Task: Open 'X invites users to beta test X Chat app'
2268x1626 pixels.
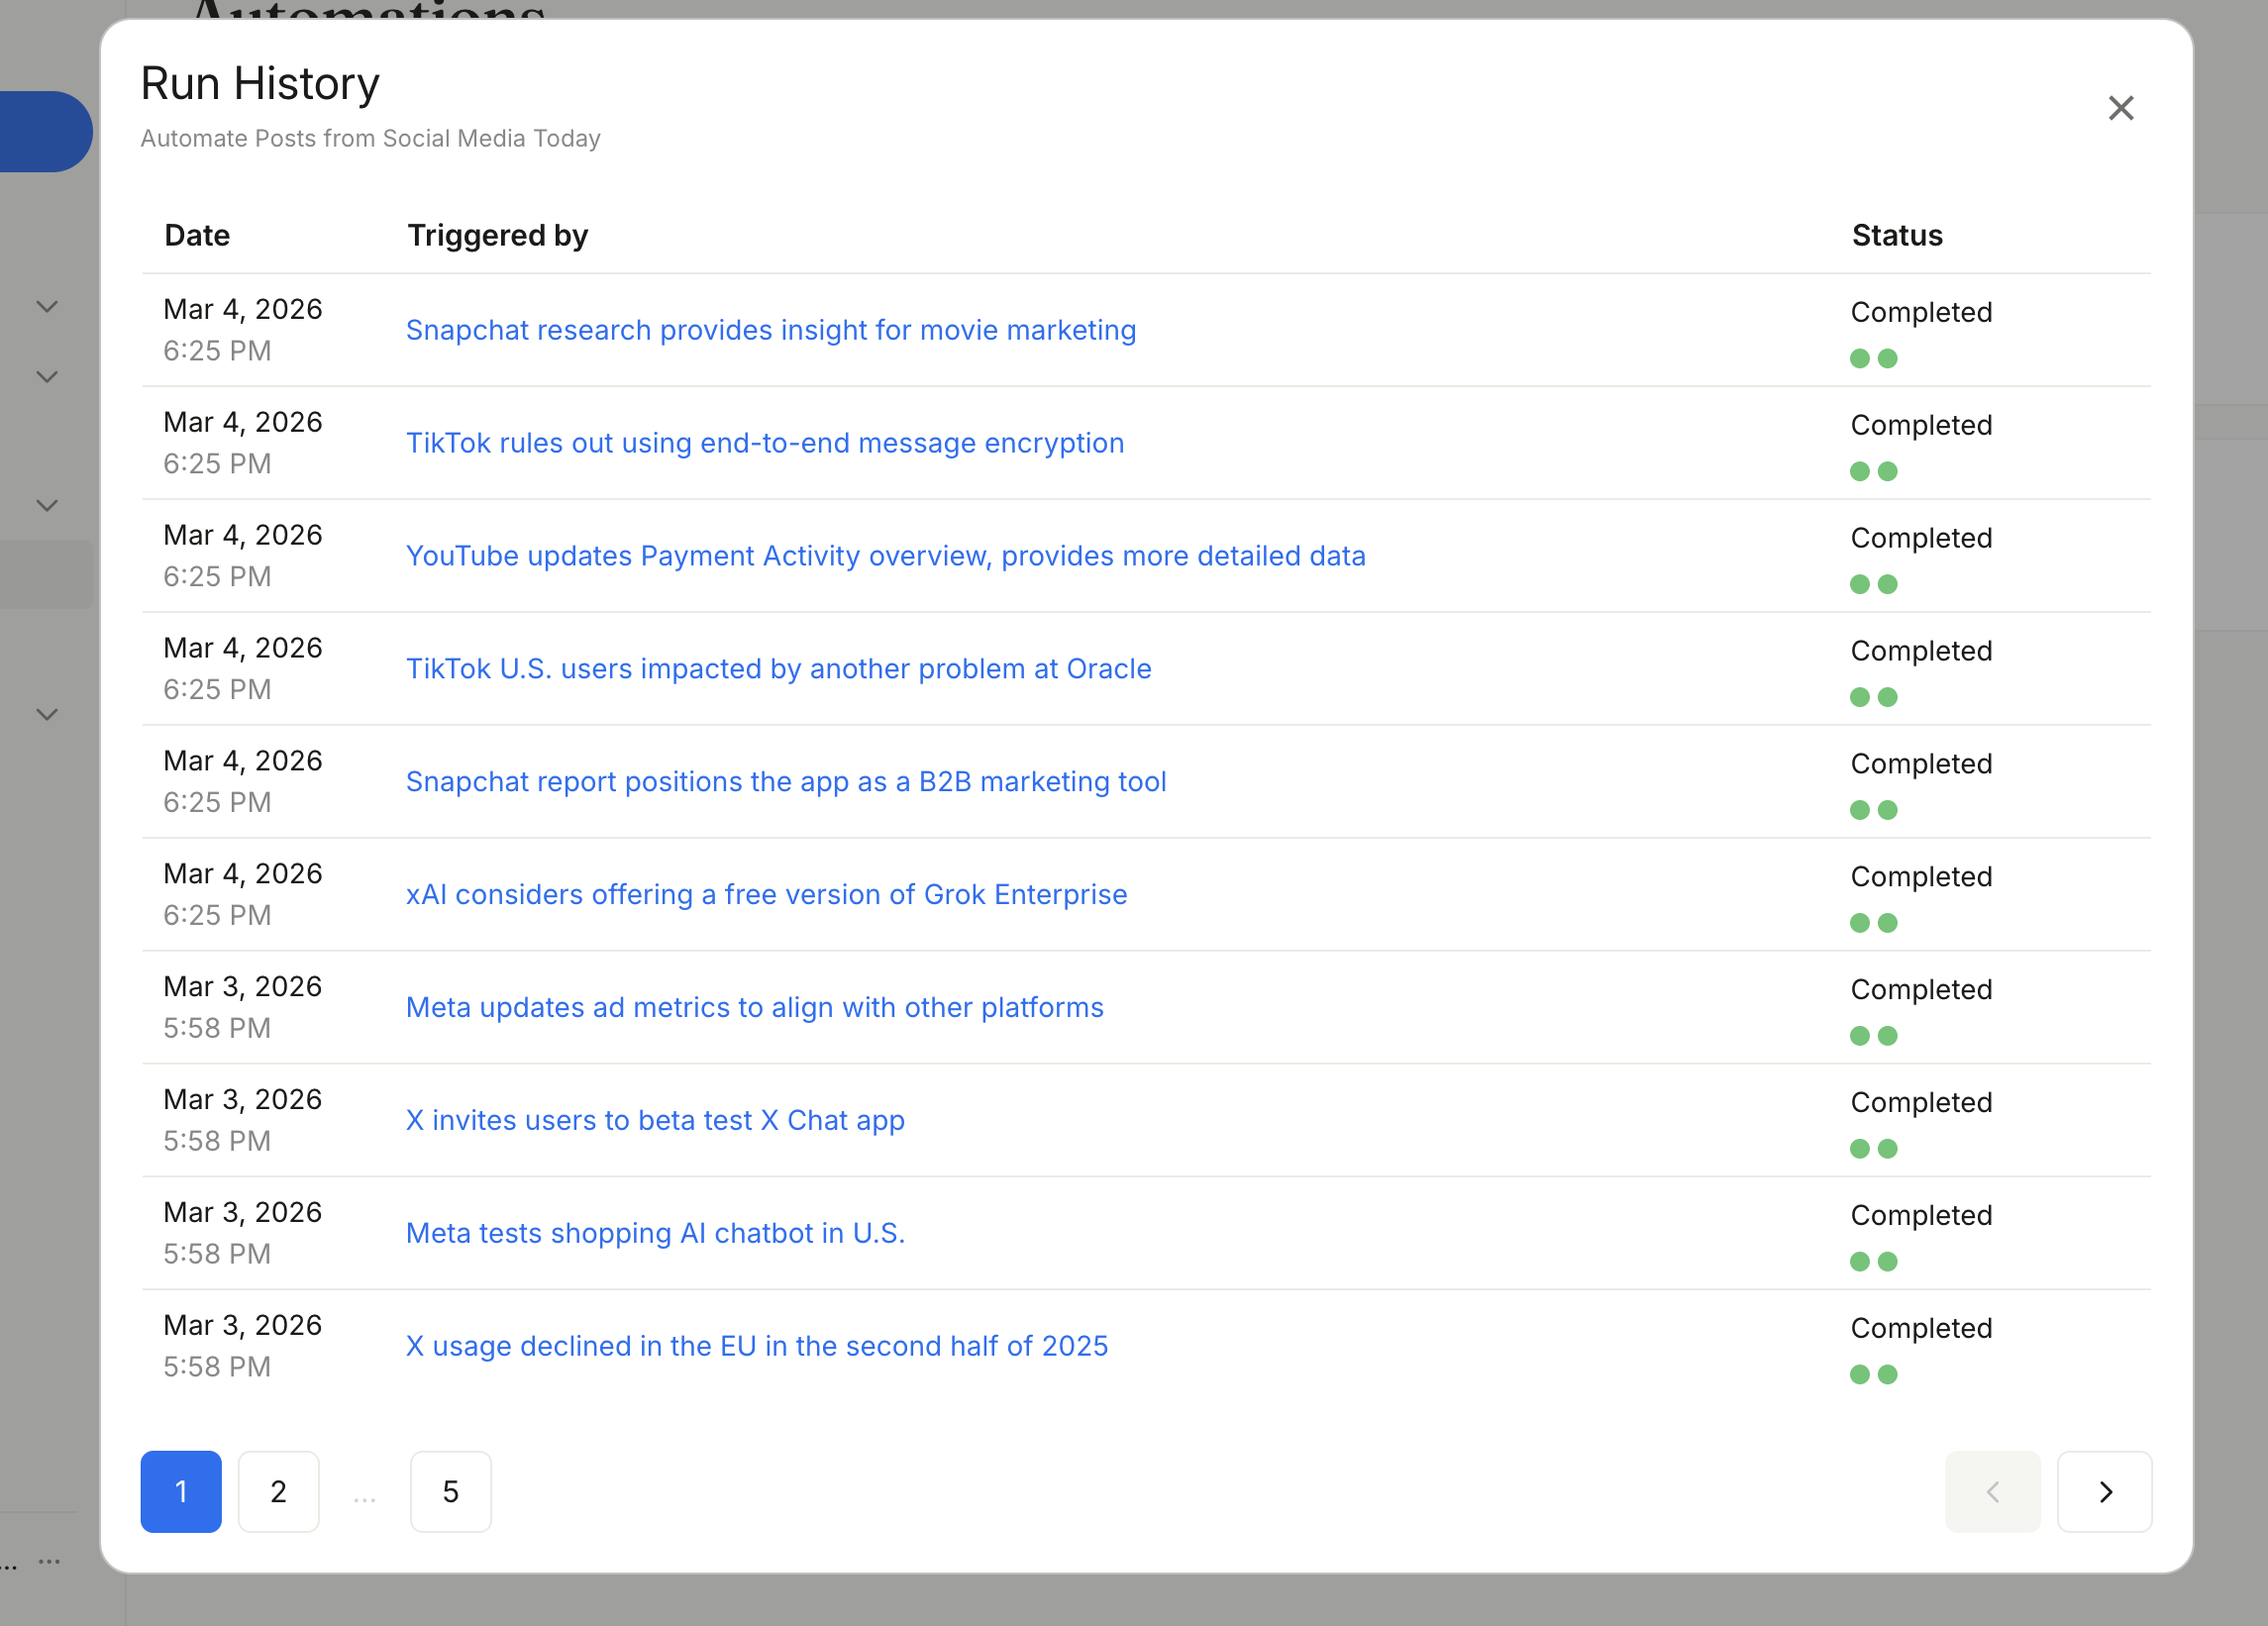Action: [x=655, y=1120]
